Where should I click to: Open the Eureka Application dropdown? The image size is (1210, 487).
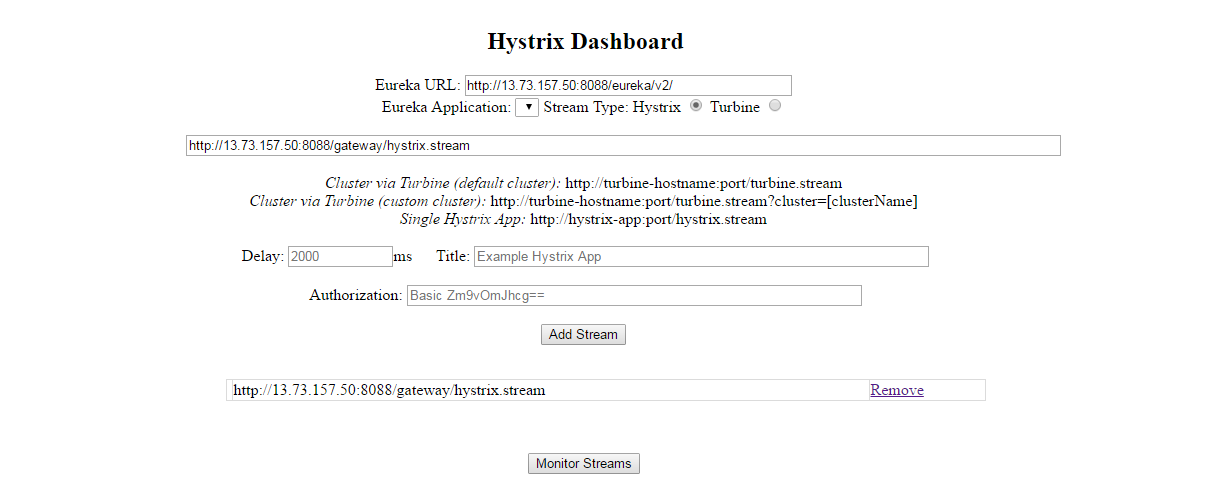(527, 107)
